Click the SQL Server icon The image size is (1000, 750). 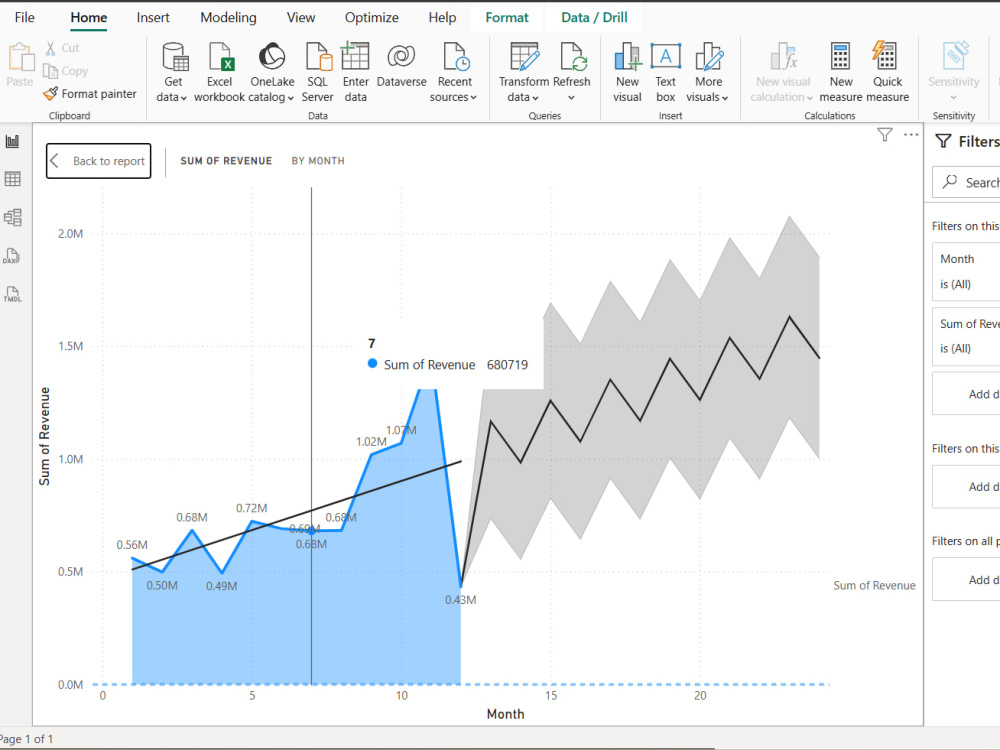pyautogui.click(x=318, y=56)
